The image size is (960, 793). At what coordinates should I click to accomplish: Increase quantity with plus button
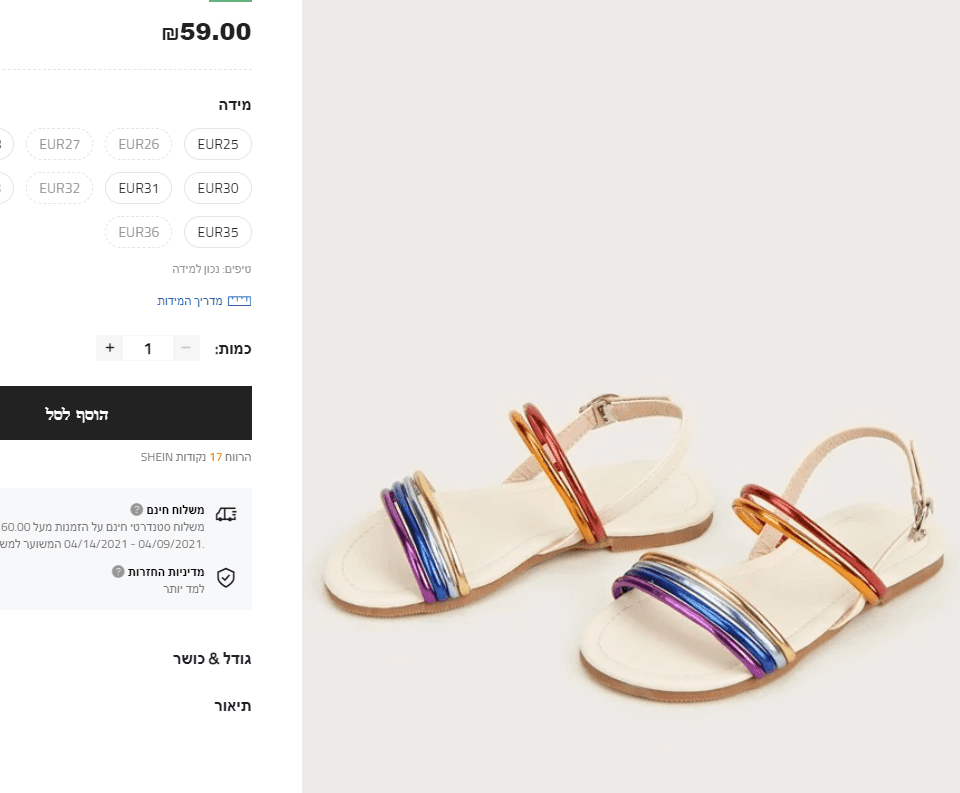[110, 348]
